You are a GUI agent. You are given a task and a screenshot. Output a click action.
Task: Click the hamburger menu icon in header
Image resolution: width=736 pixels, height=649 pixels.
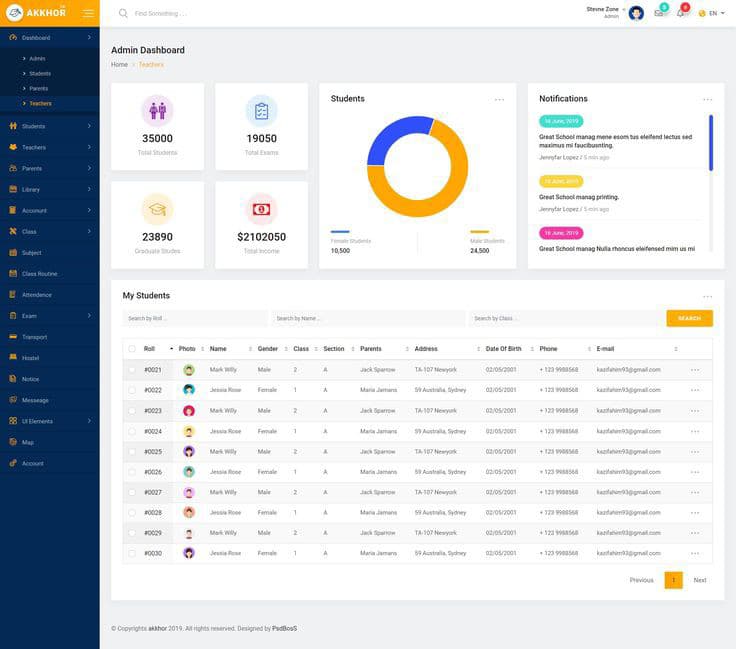pyautogui.click(x=88, y=13)
